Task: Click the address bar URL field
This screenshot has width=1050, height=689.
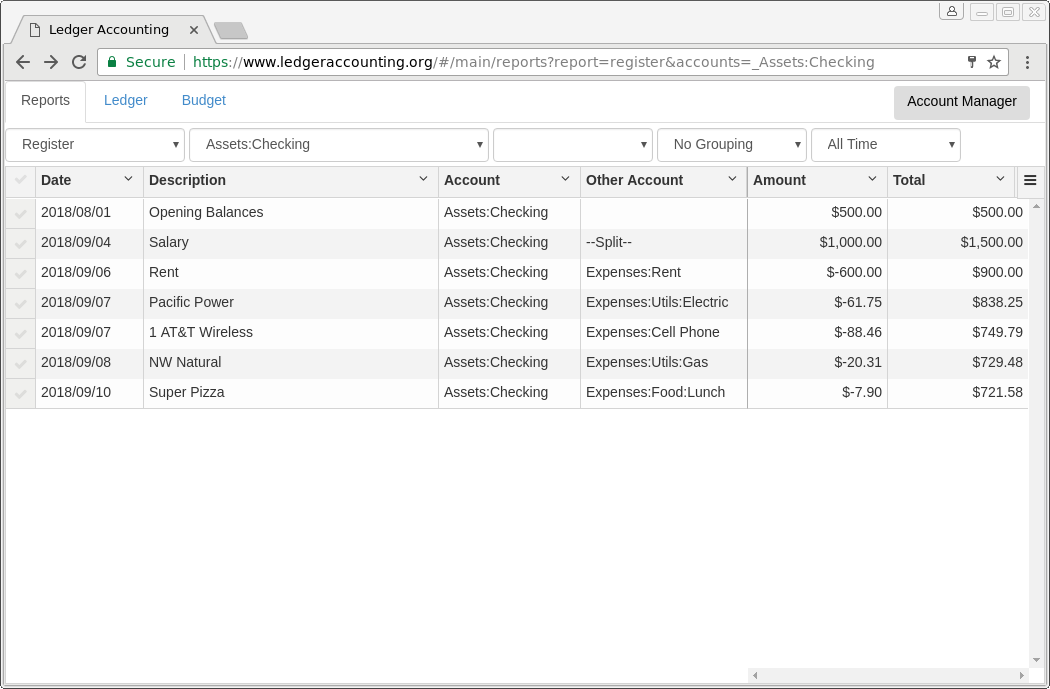Action: (x=560, y=62)
